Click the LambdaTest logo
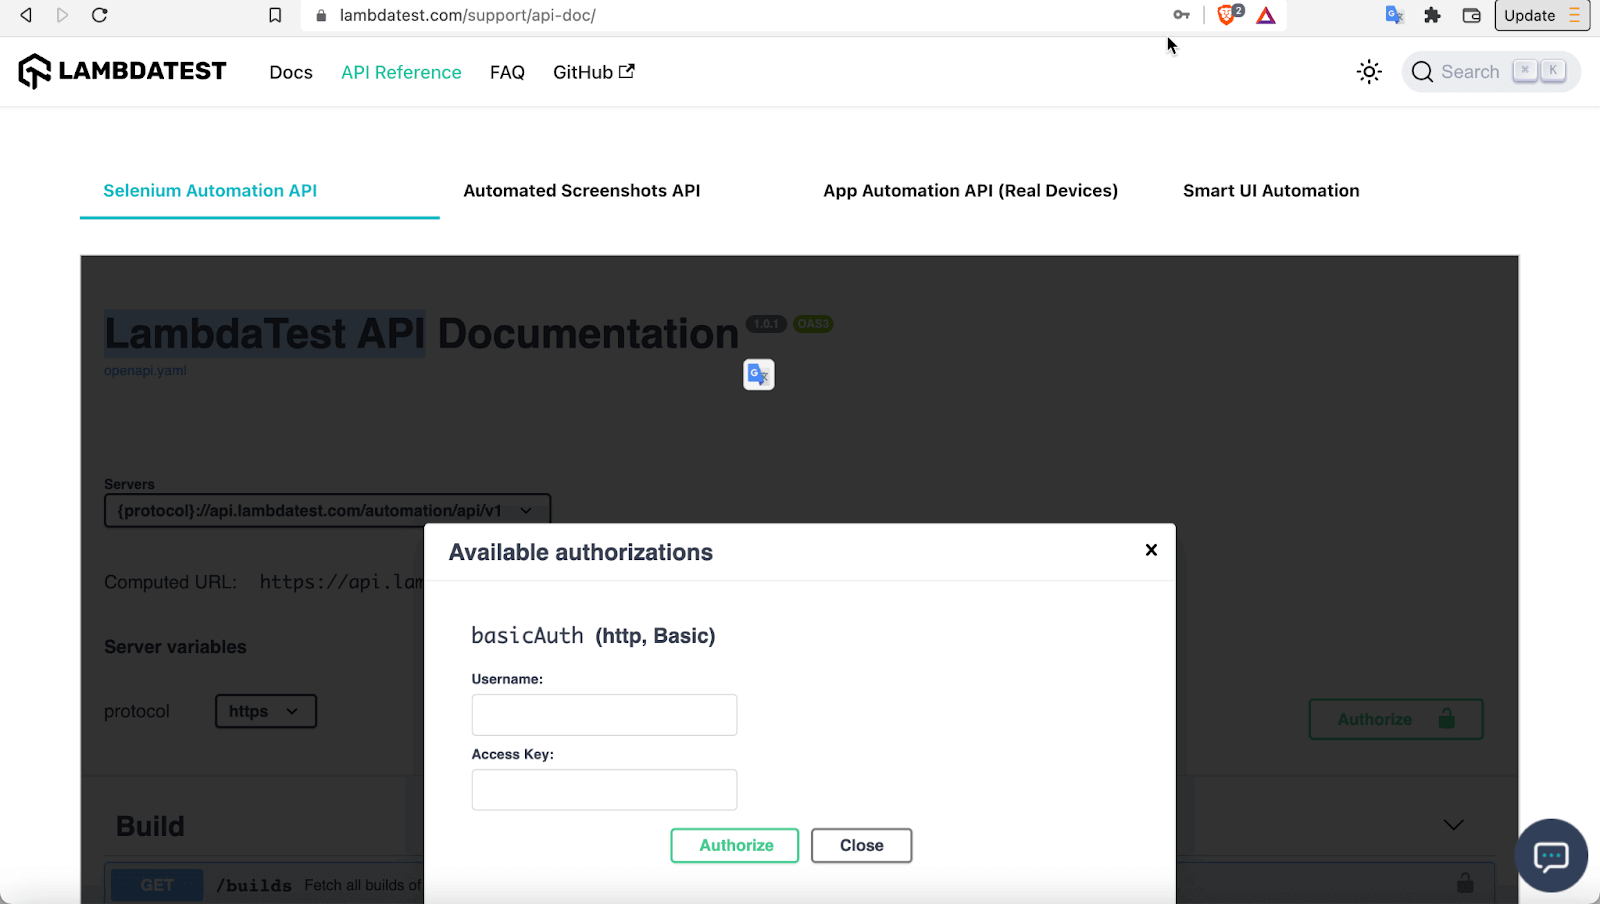The height and width of the screenshot is (904, 1600). 122,70
